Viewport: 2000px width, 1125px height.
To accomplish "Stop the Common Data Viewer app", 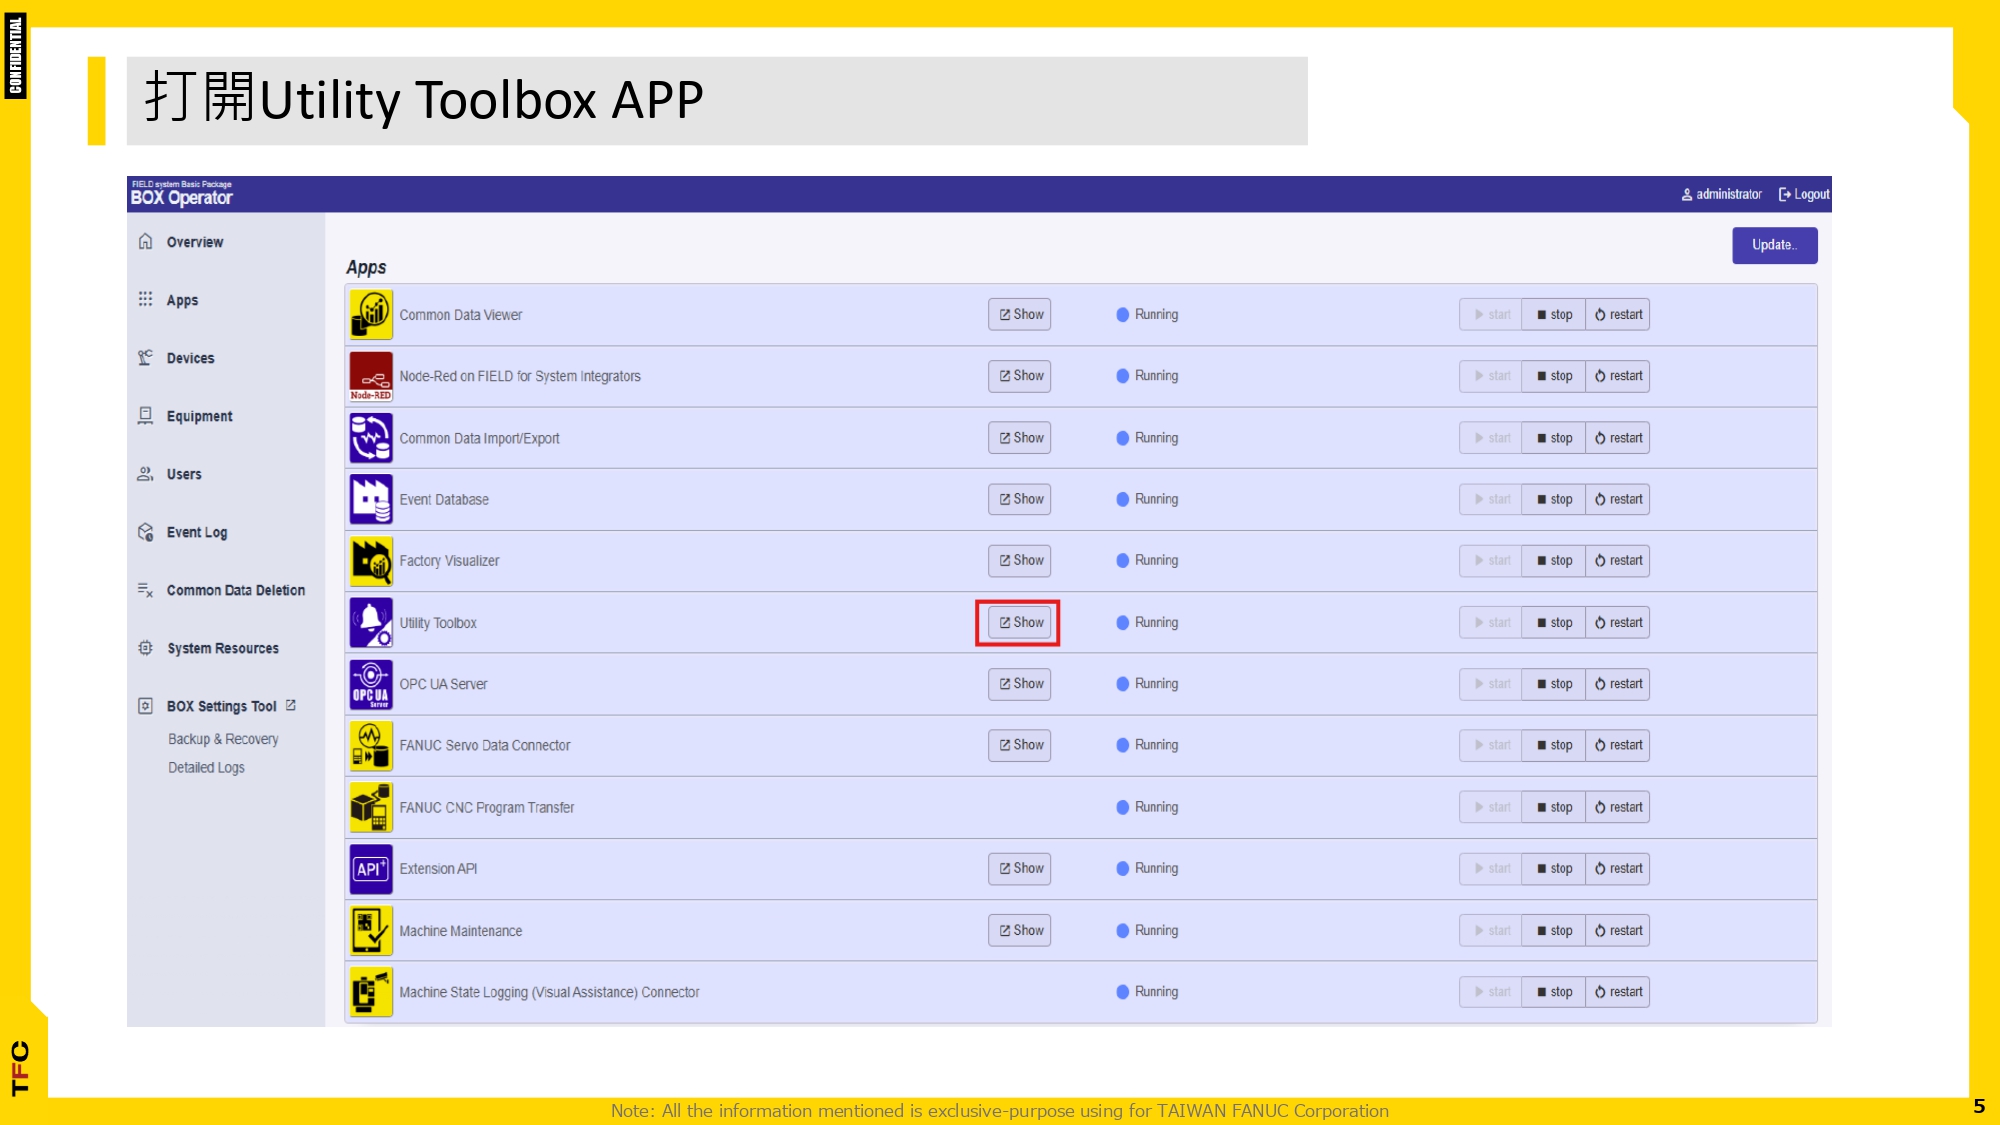I will [1553, 314].
